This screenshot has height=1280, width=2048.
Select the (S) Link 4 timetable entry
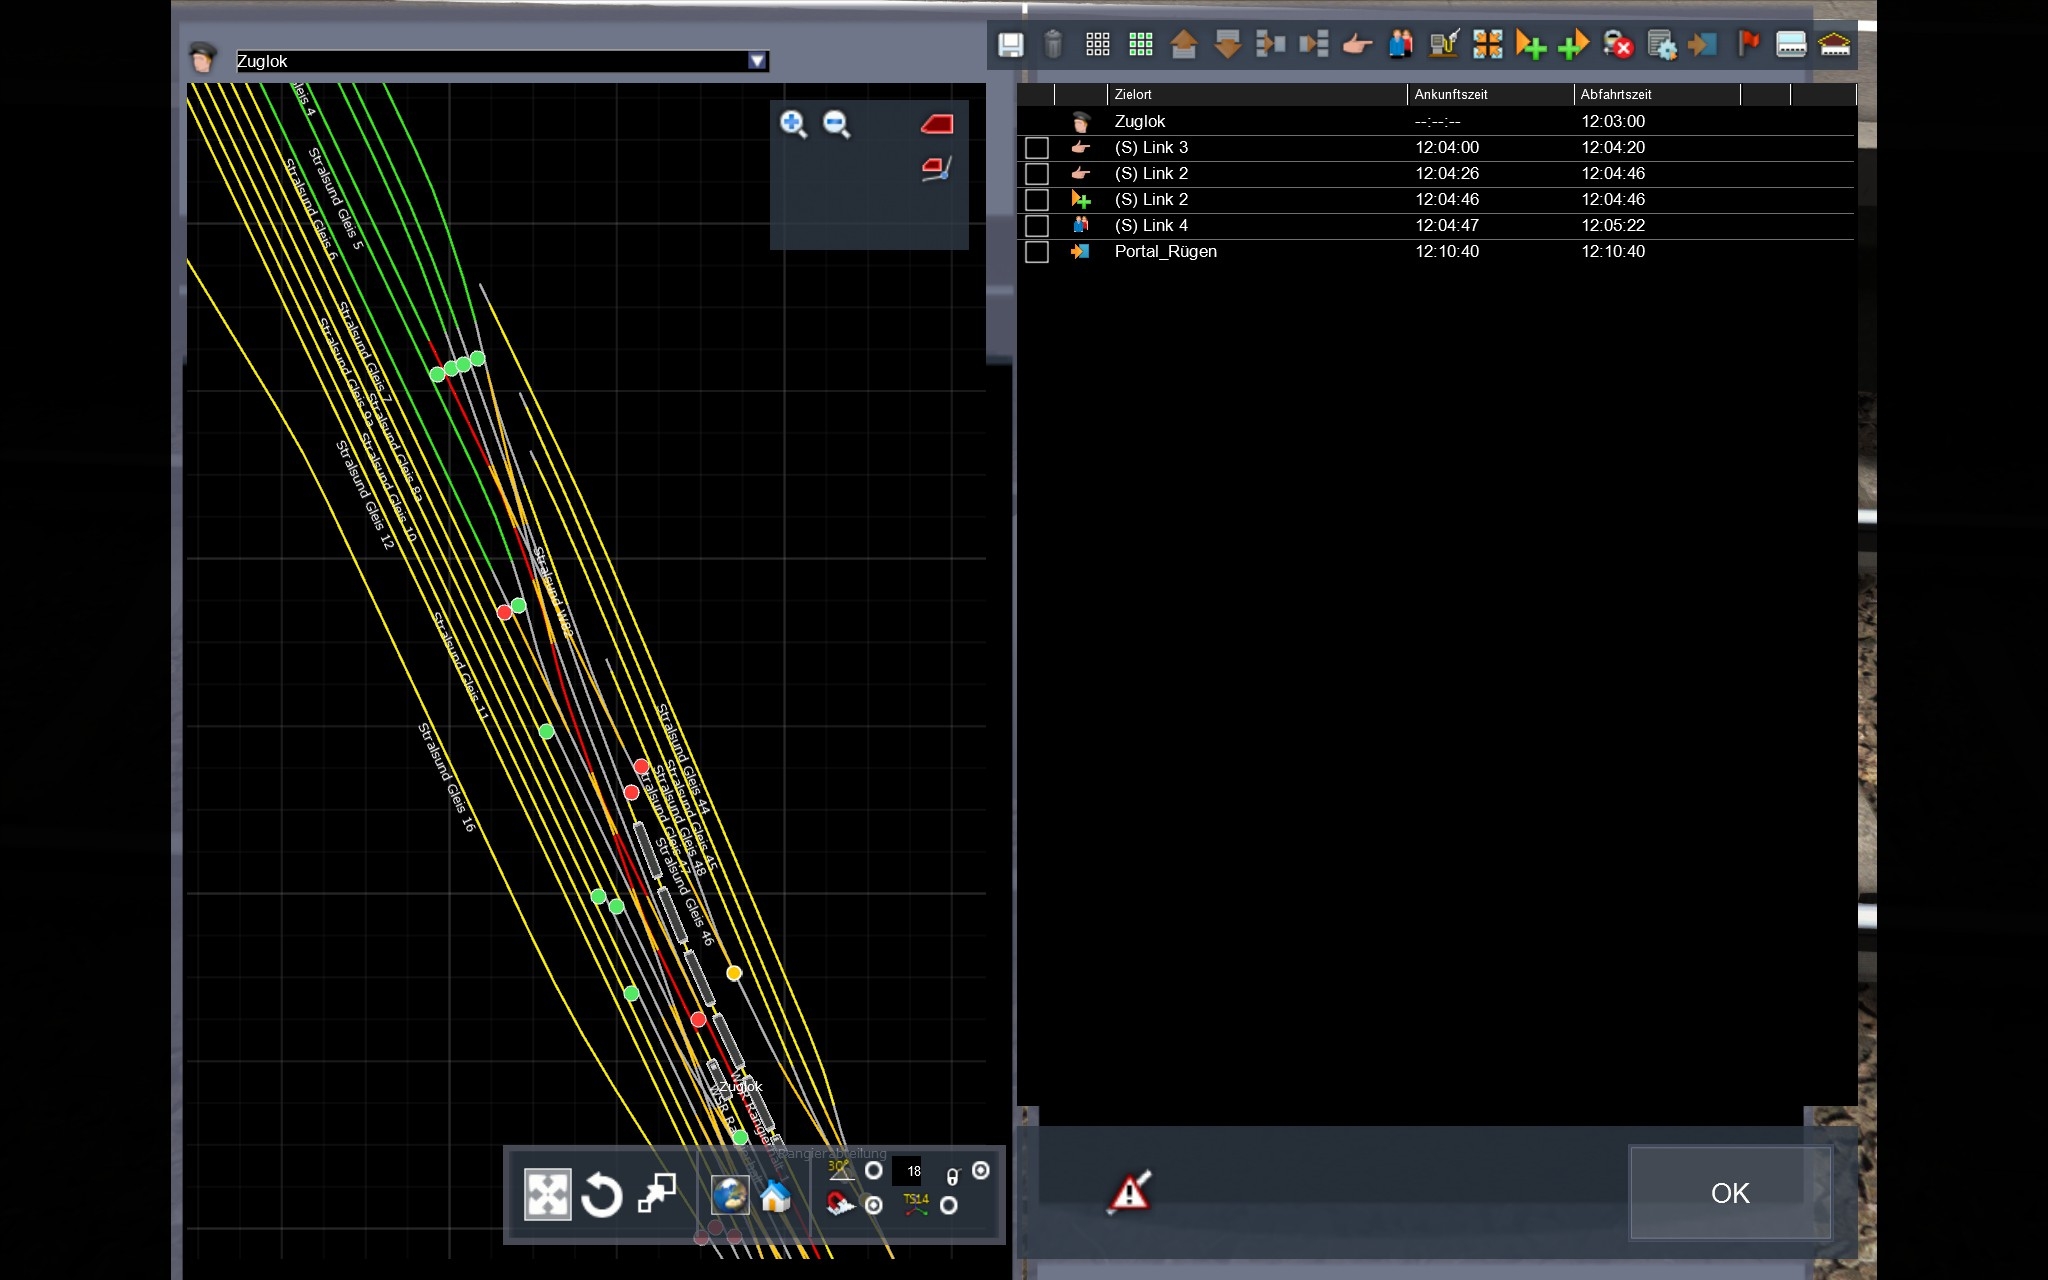pyautogui.click(x=1151, y=226)
